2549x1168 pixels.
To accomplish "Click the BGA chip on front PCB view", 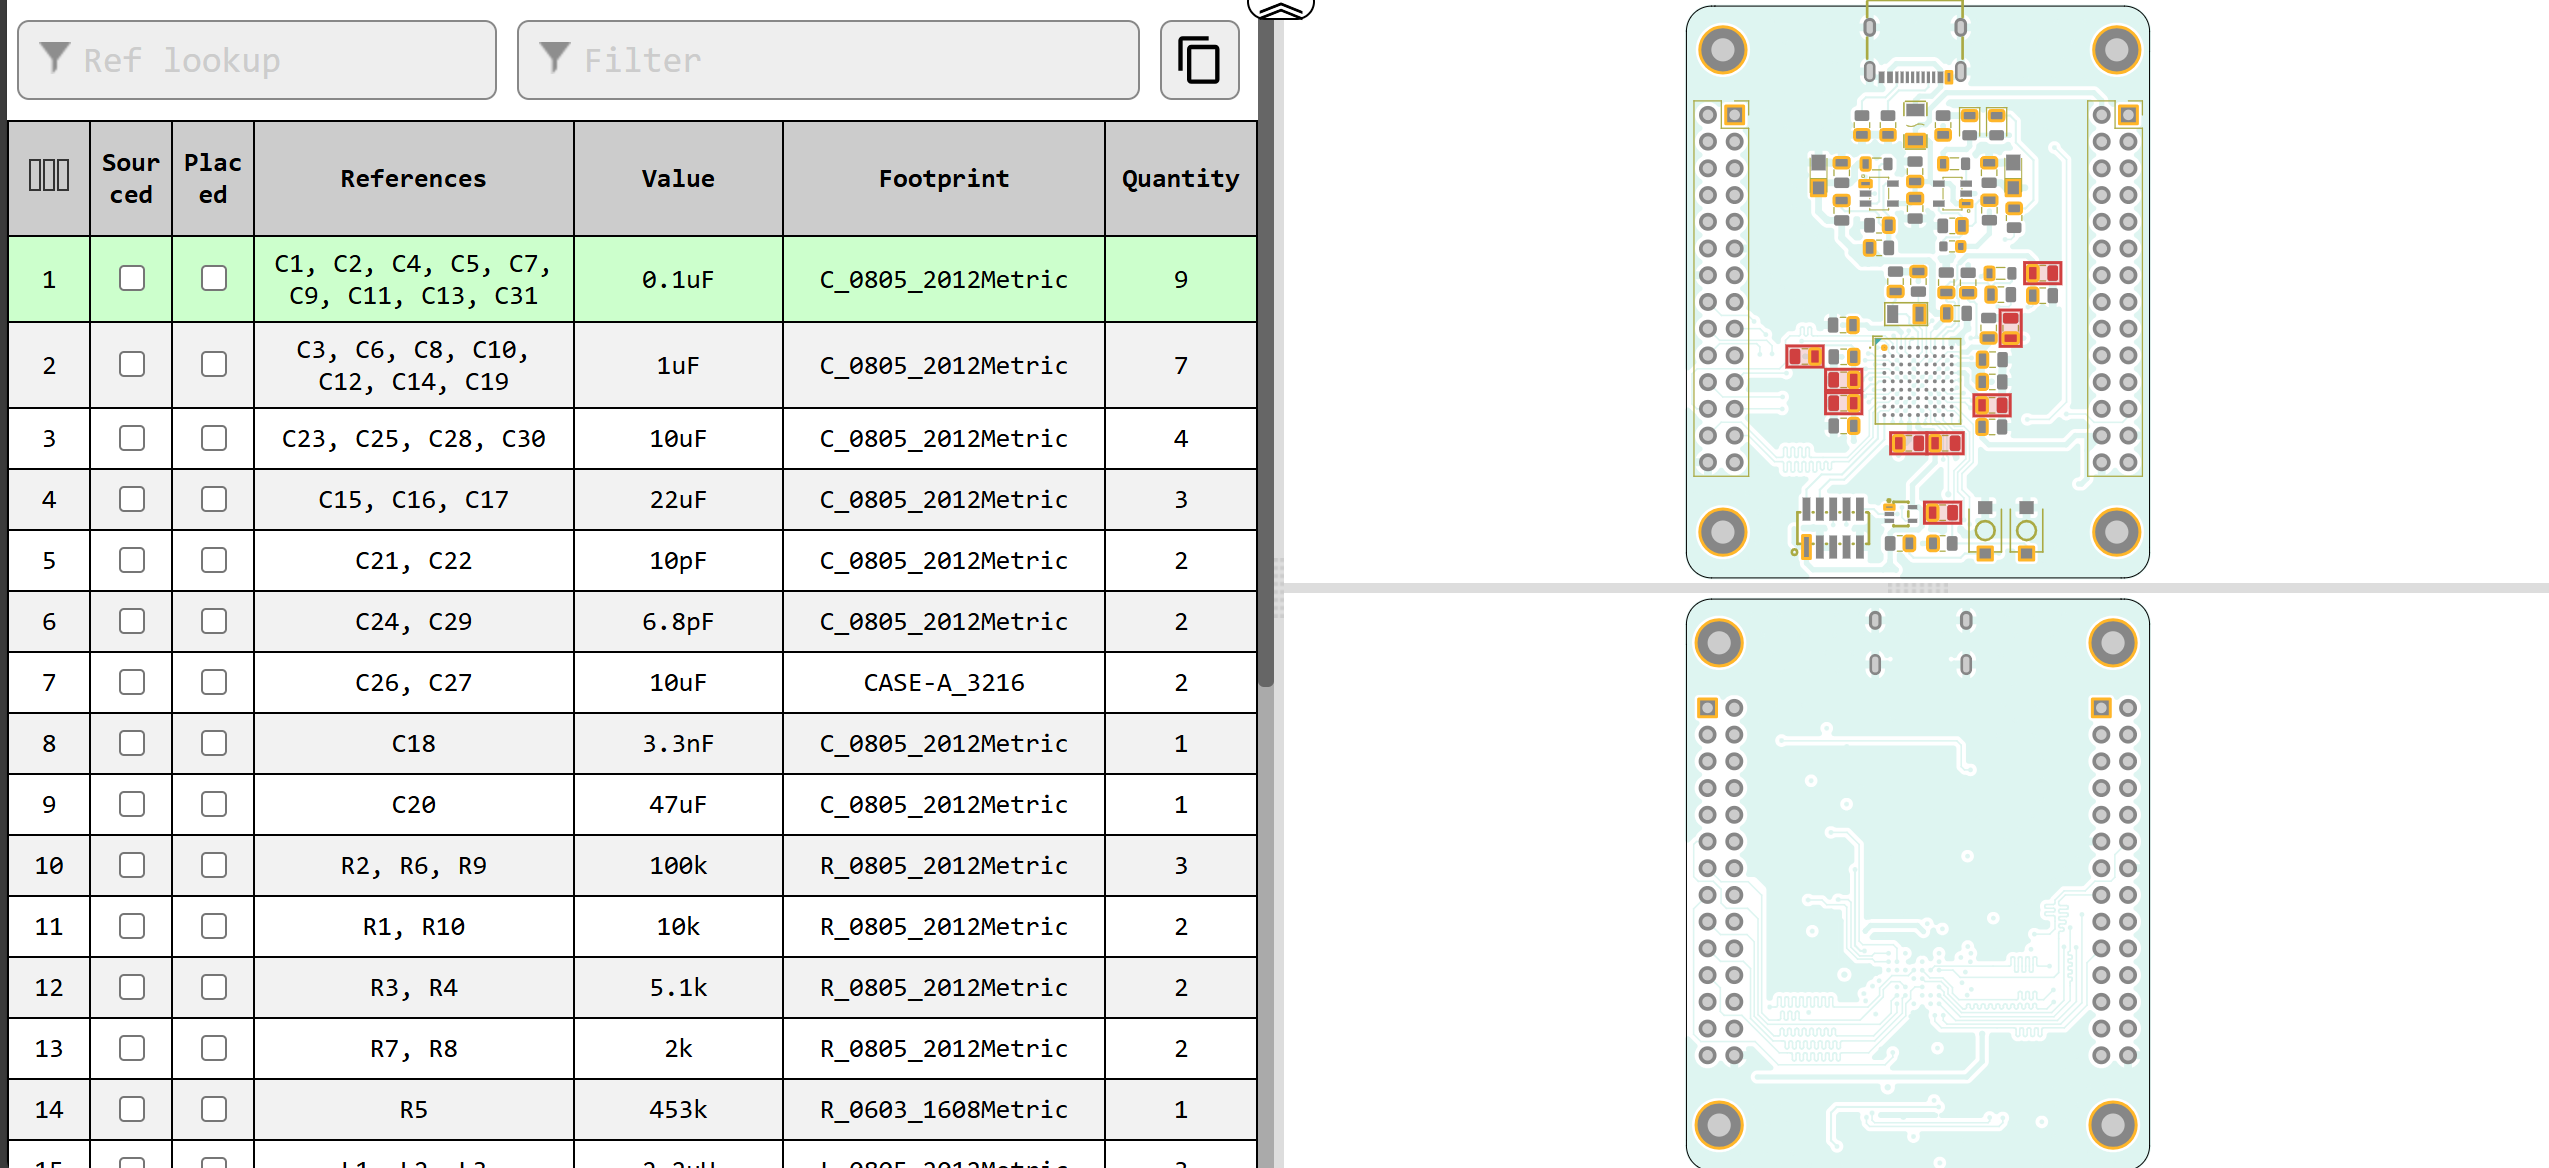I will [x=1917, y=381].
